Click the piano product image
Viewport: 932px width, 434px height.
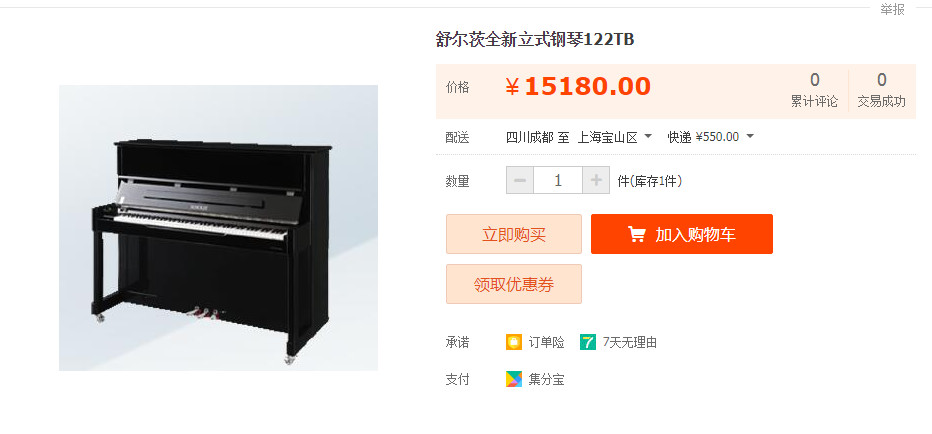click(x=218, y=228)
